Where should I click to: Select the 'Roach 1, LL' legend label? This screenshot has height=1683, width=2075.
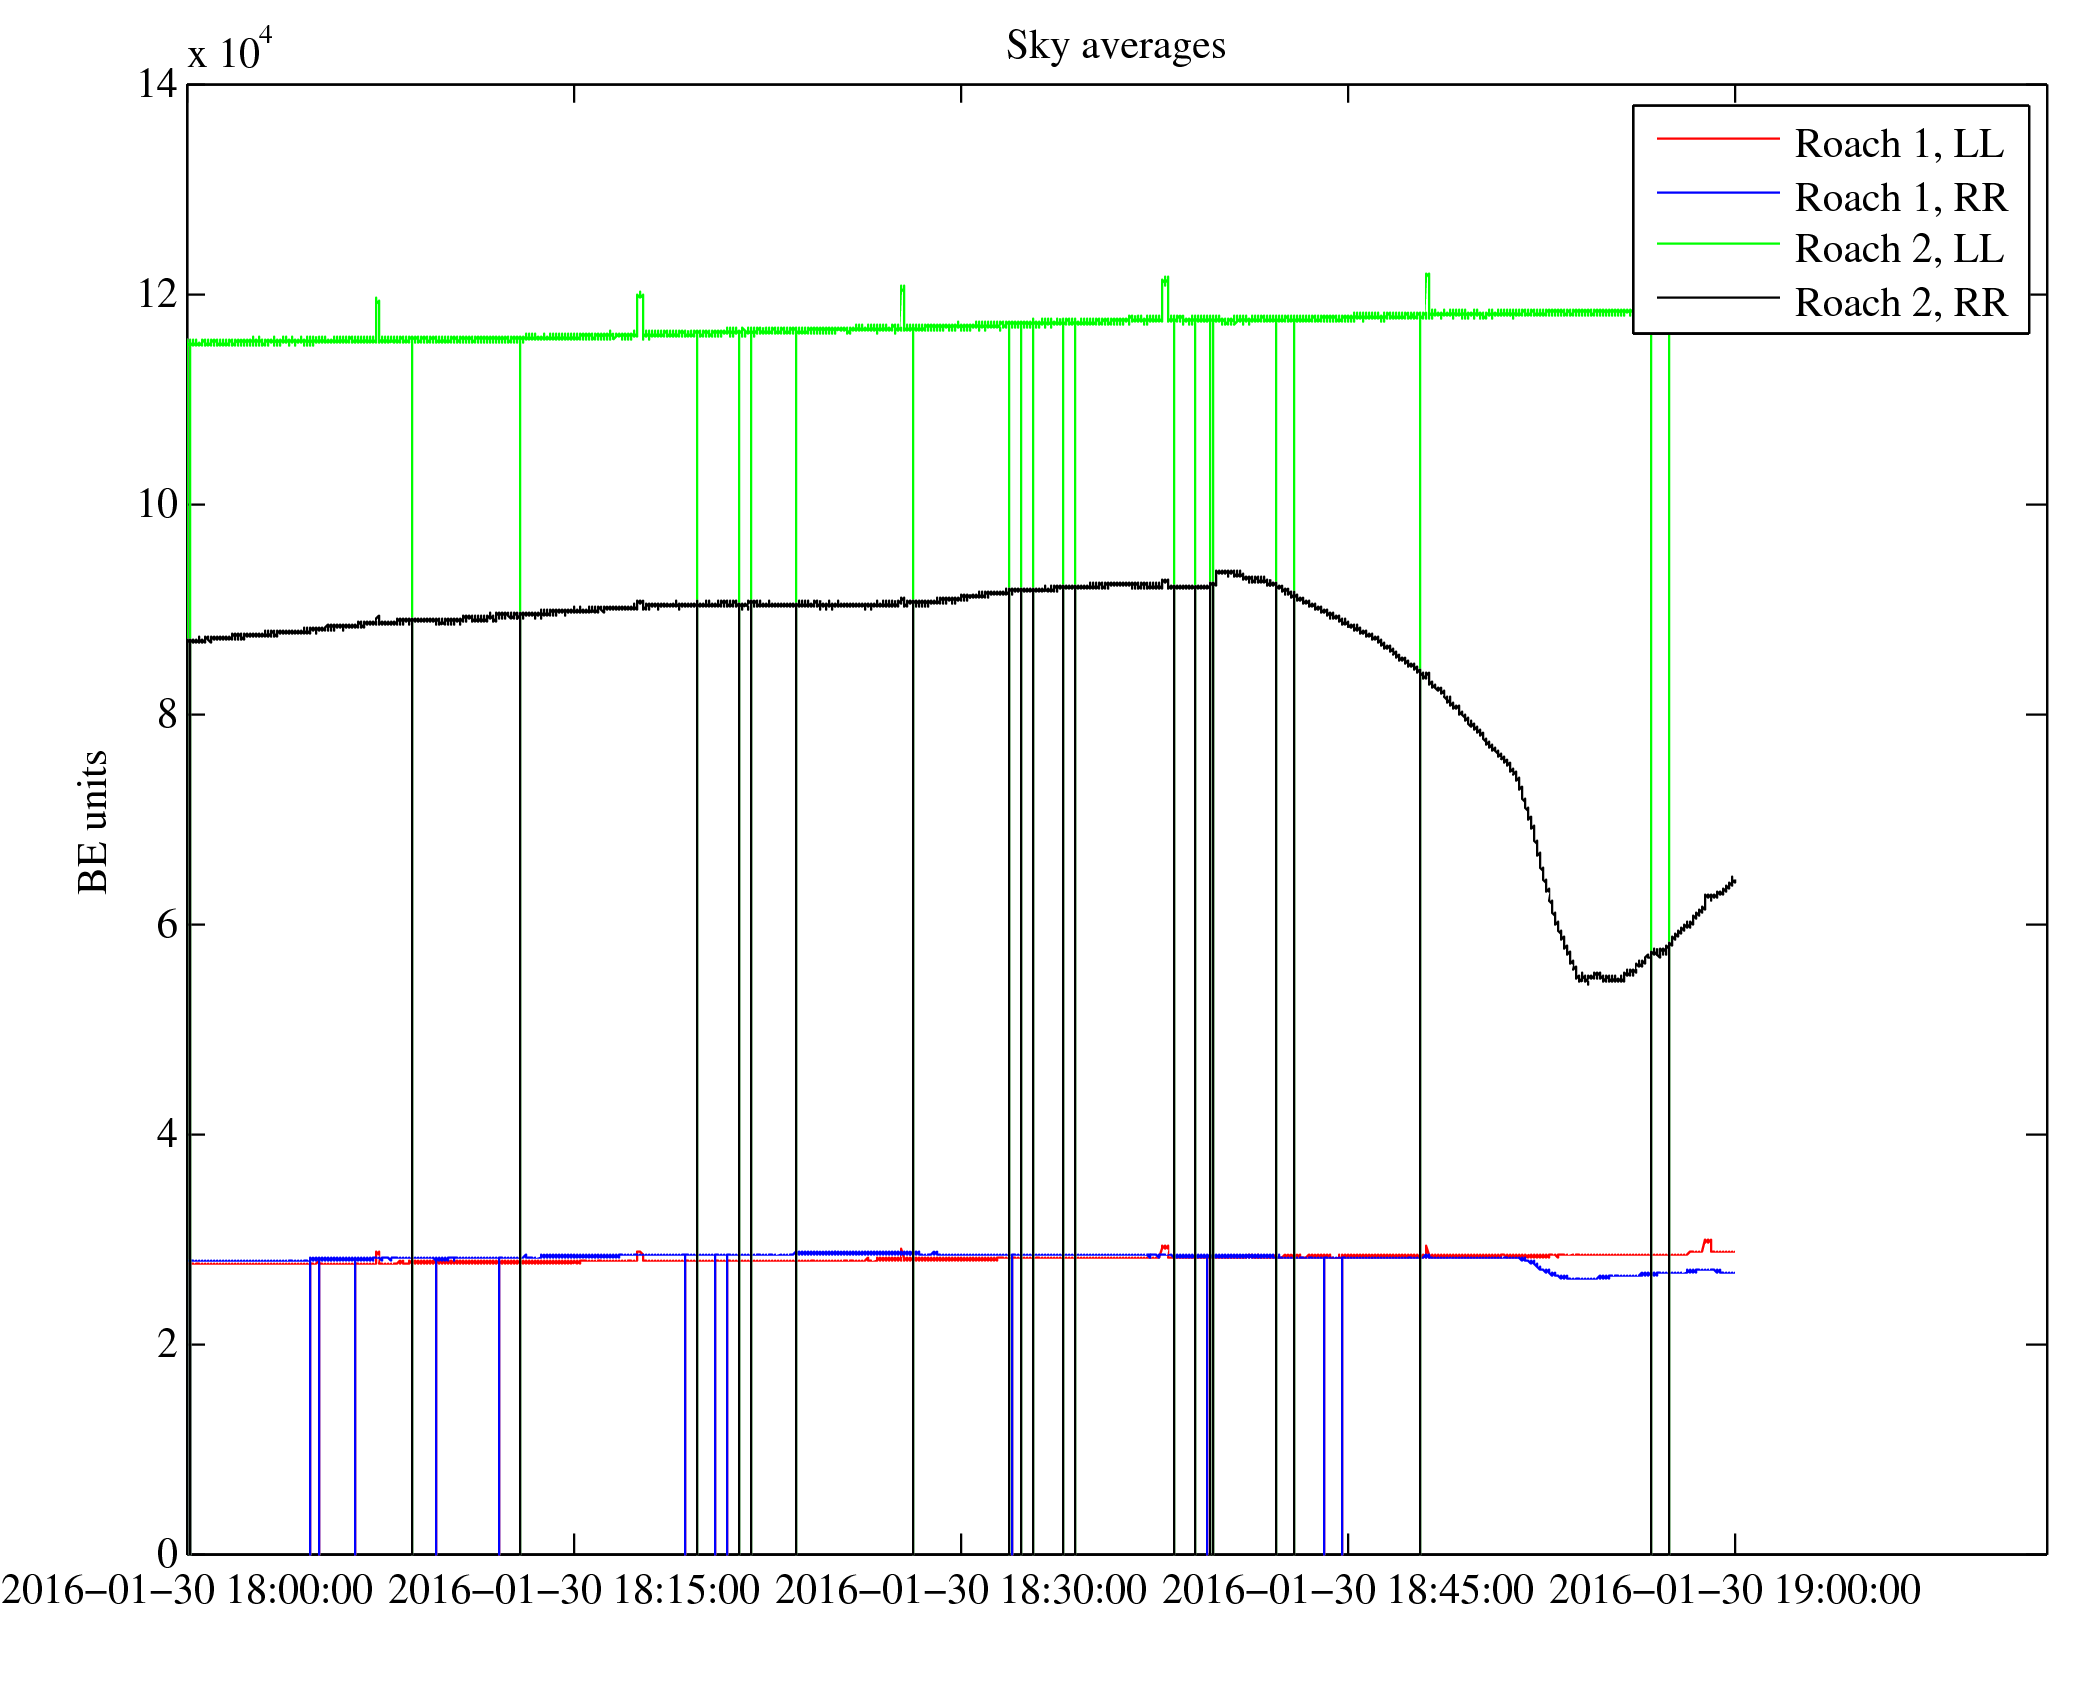pos(1899,144)
